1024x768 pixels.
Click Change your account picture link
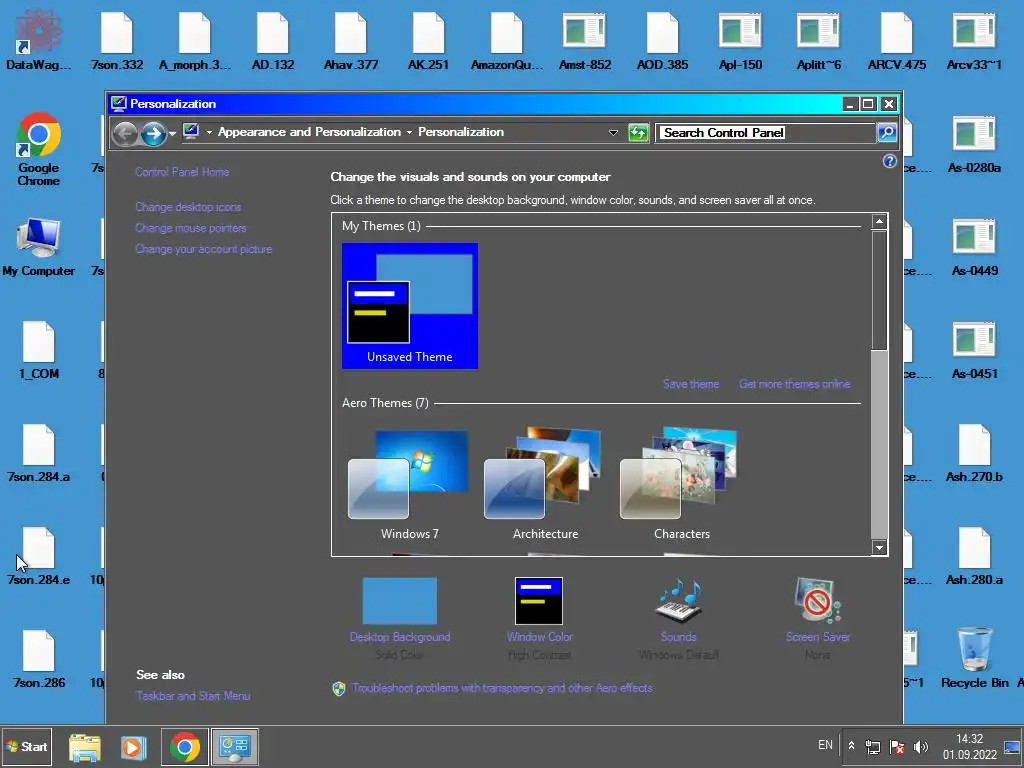pos(204,249)
